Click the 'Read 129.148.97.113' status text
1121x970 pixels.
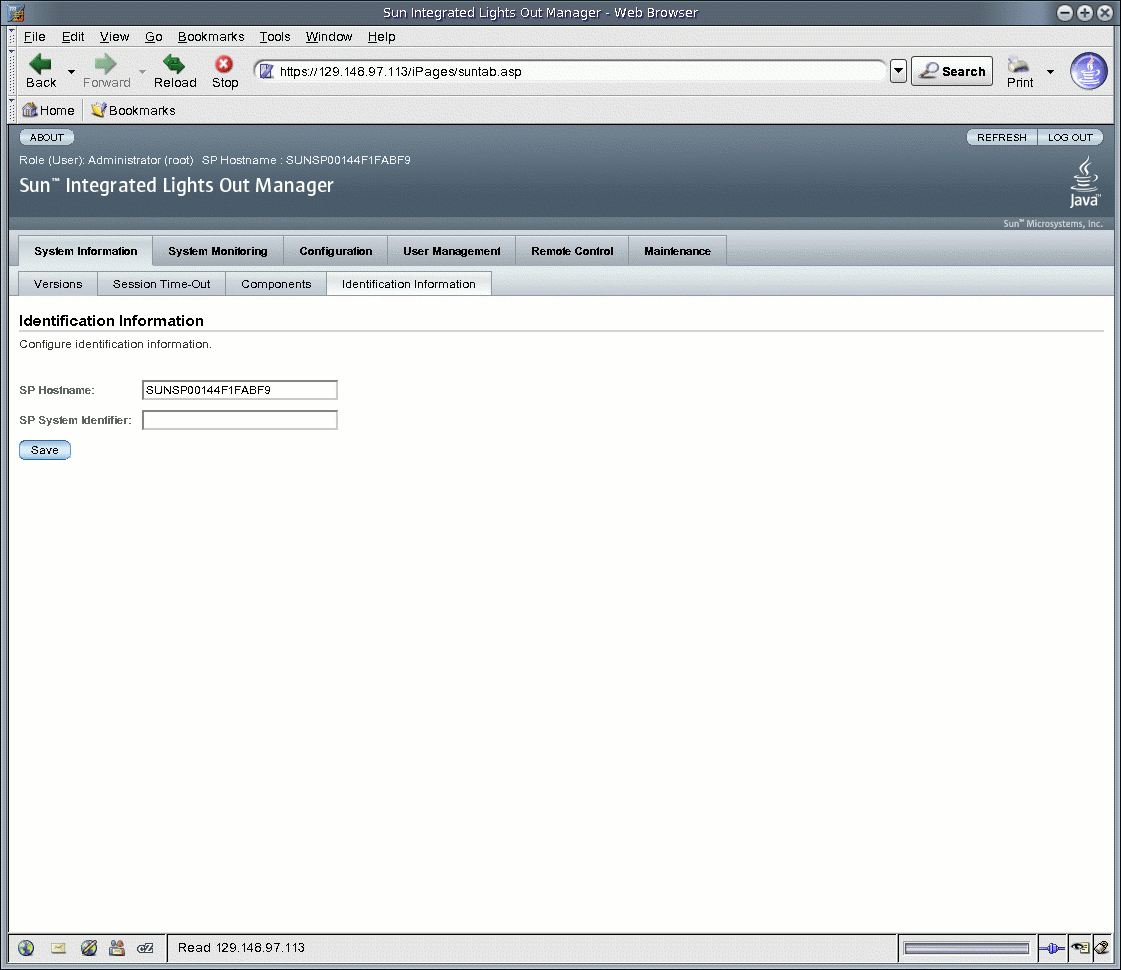(x=241, y=947)
